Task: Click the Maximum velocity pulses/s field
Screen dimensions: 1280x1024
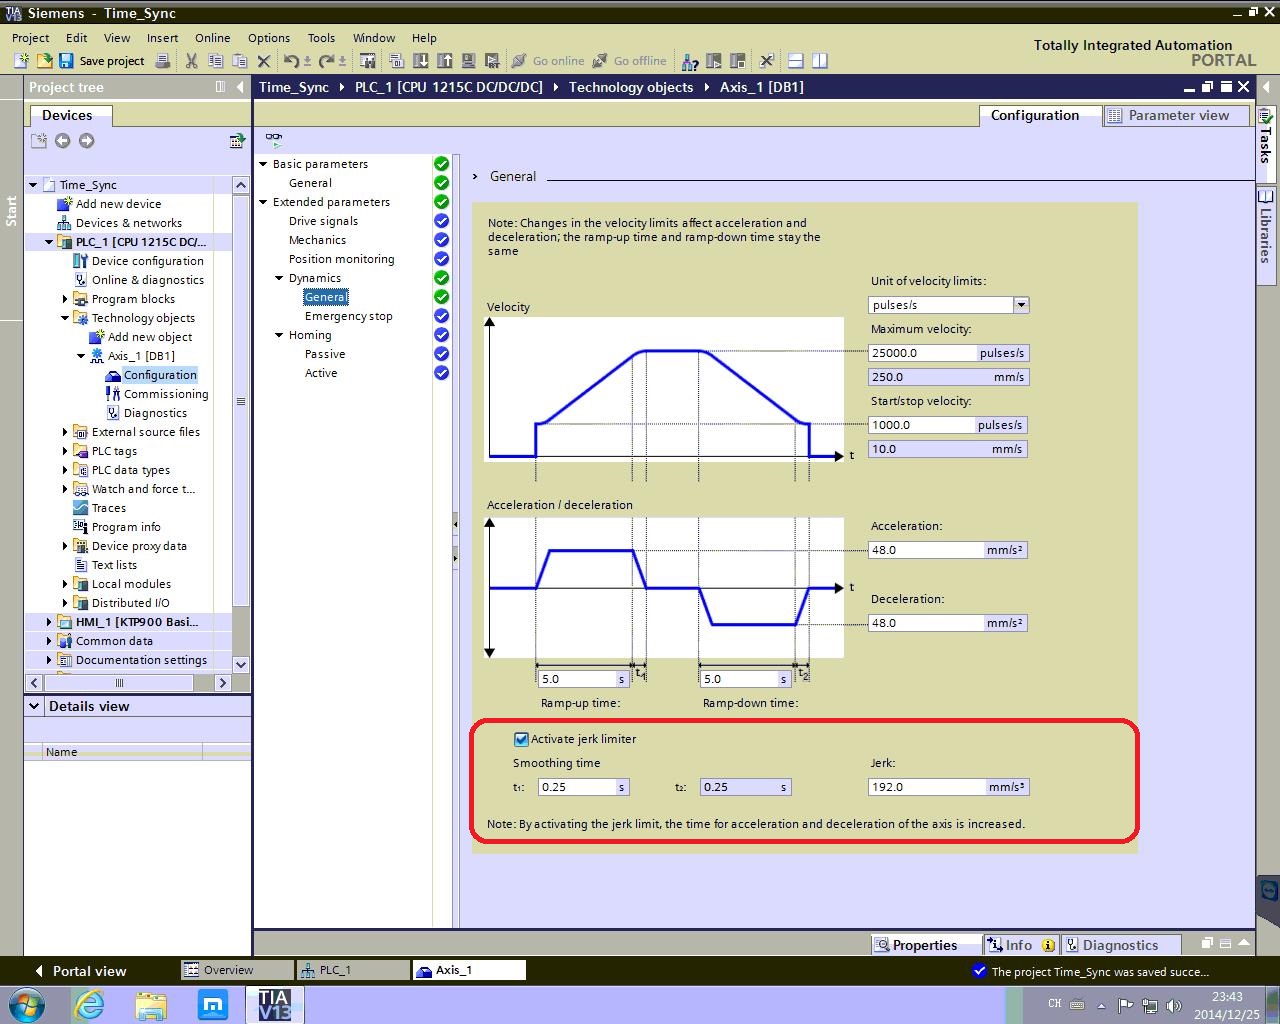Action: click(x=922, y=353)
